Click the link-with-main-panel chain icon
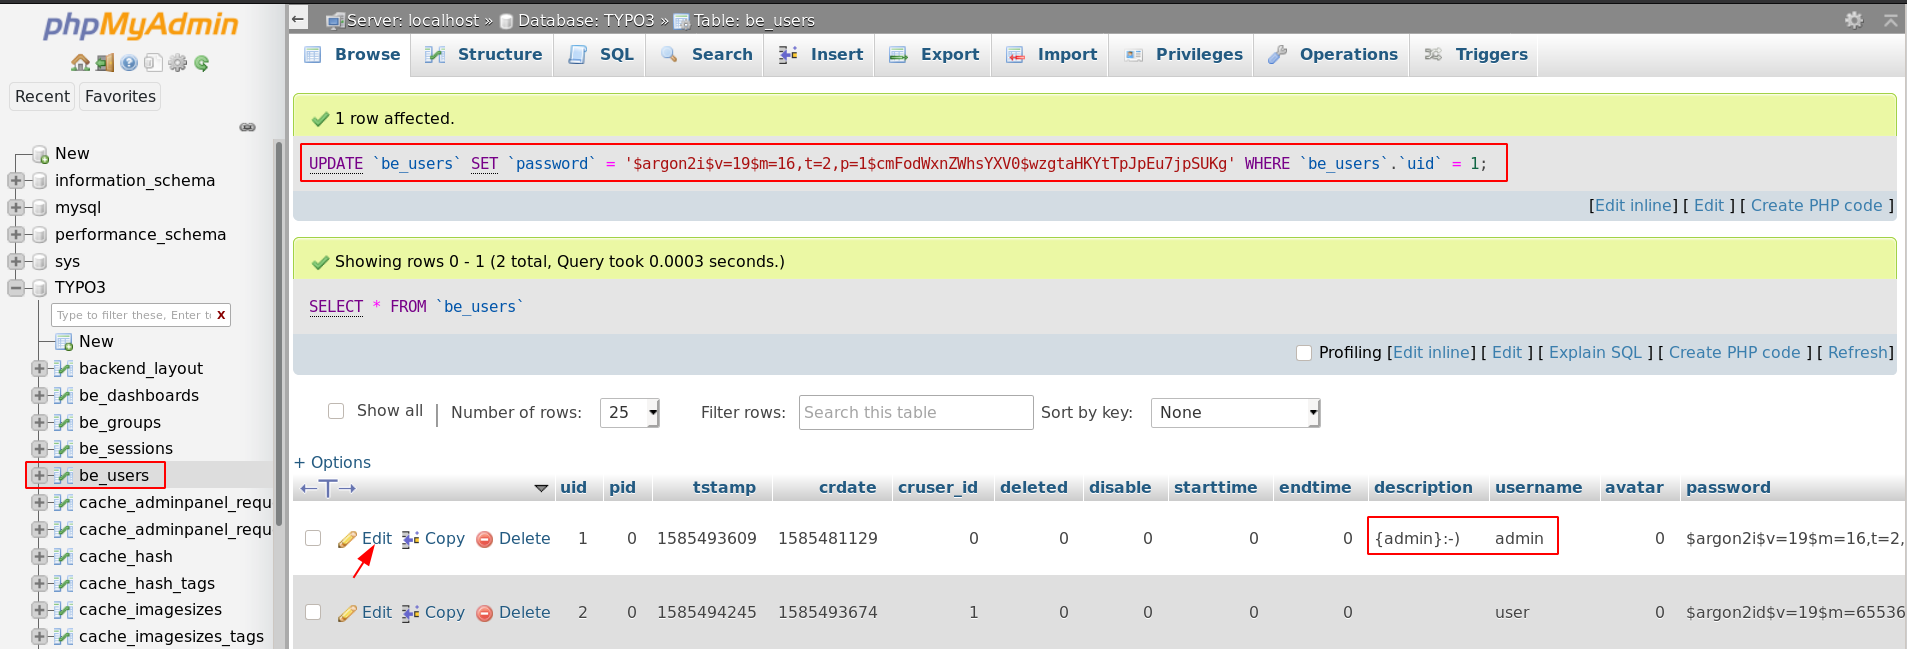 (x=248, y=127)
